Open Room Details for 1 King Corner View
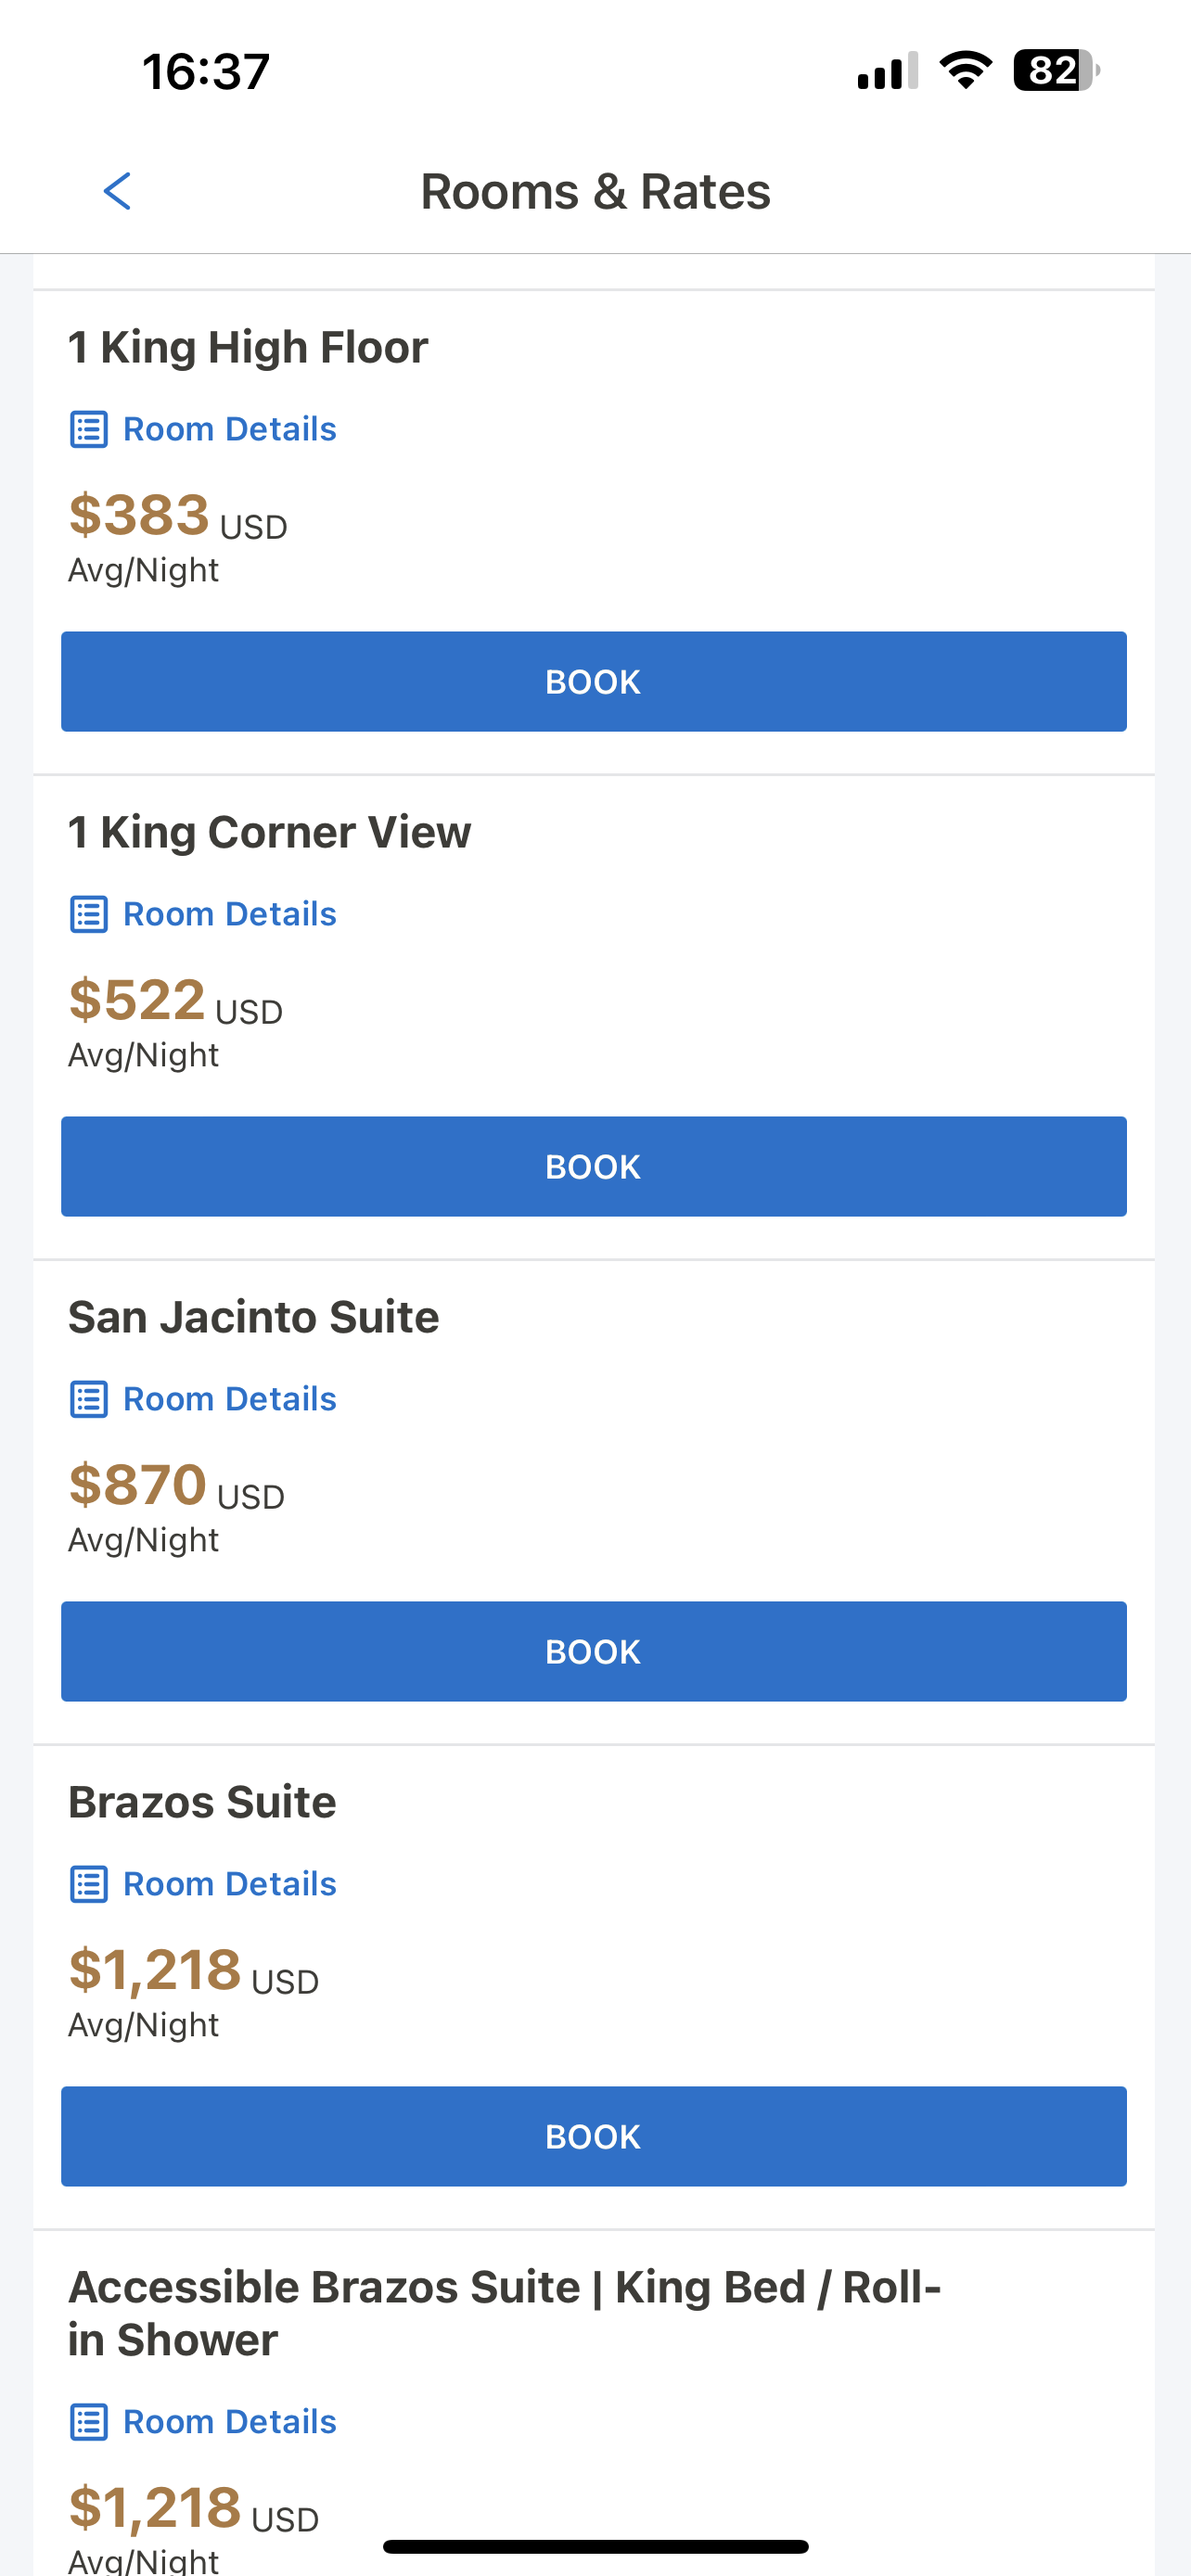Image resolution: width=1191 pixels, height=2576 pixels. (x=229, y=915)
